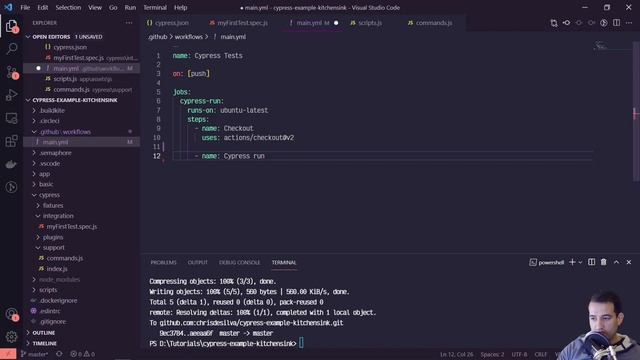The width and height of the screenshot is (640, 360).
Task: Open the launch profile dropdown arrow
Action: point(580,262)
